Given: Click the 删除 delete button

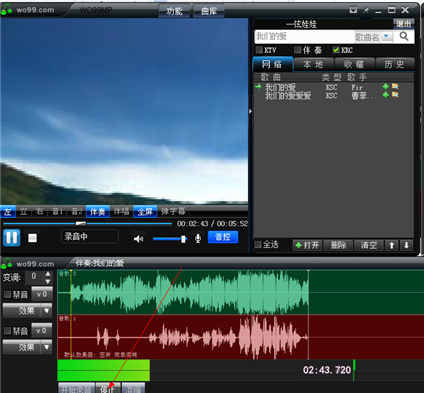Looking at the screenshot, I should (x=338, y=245).
